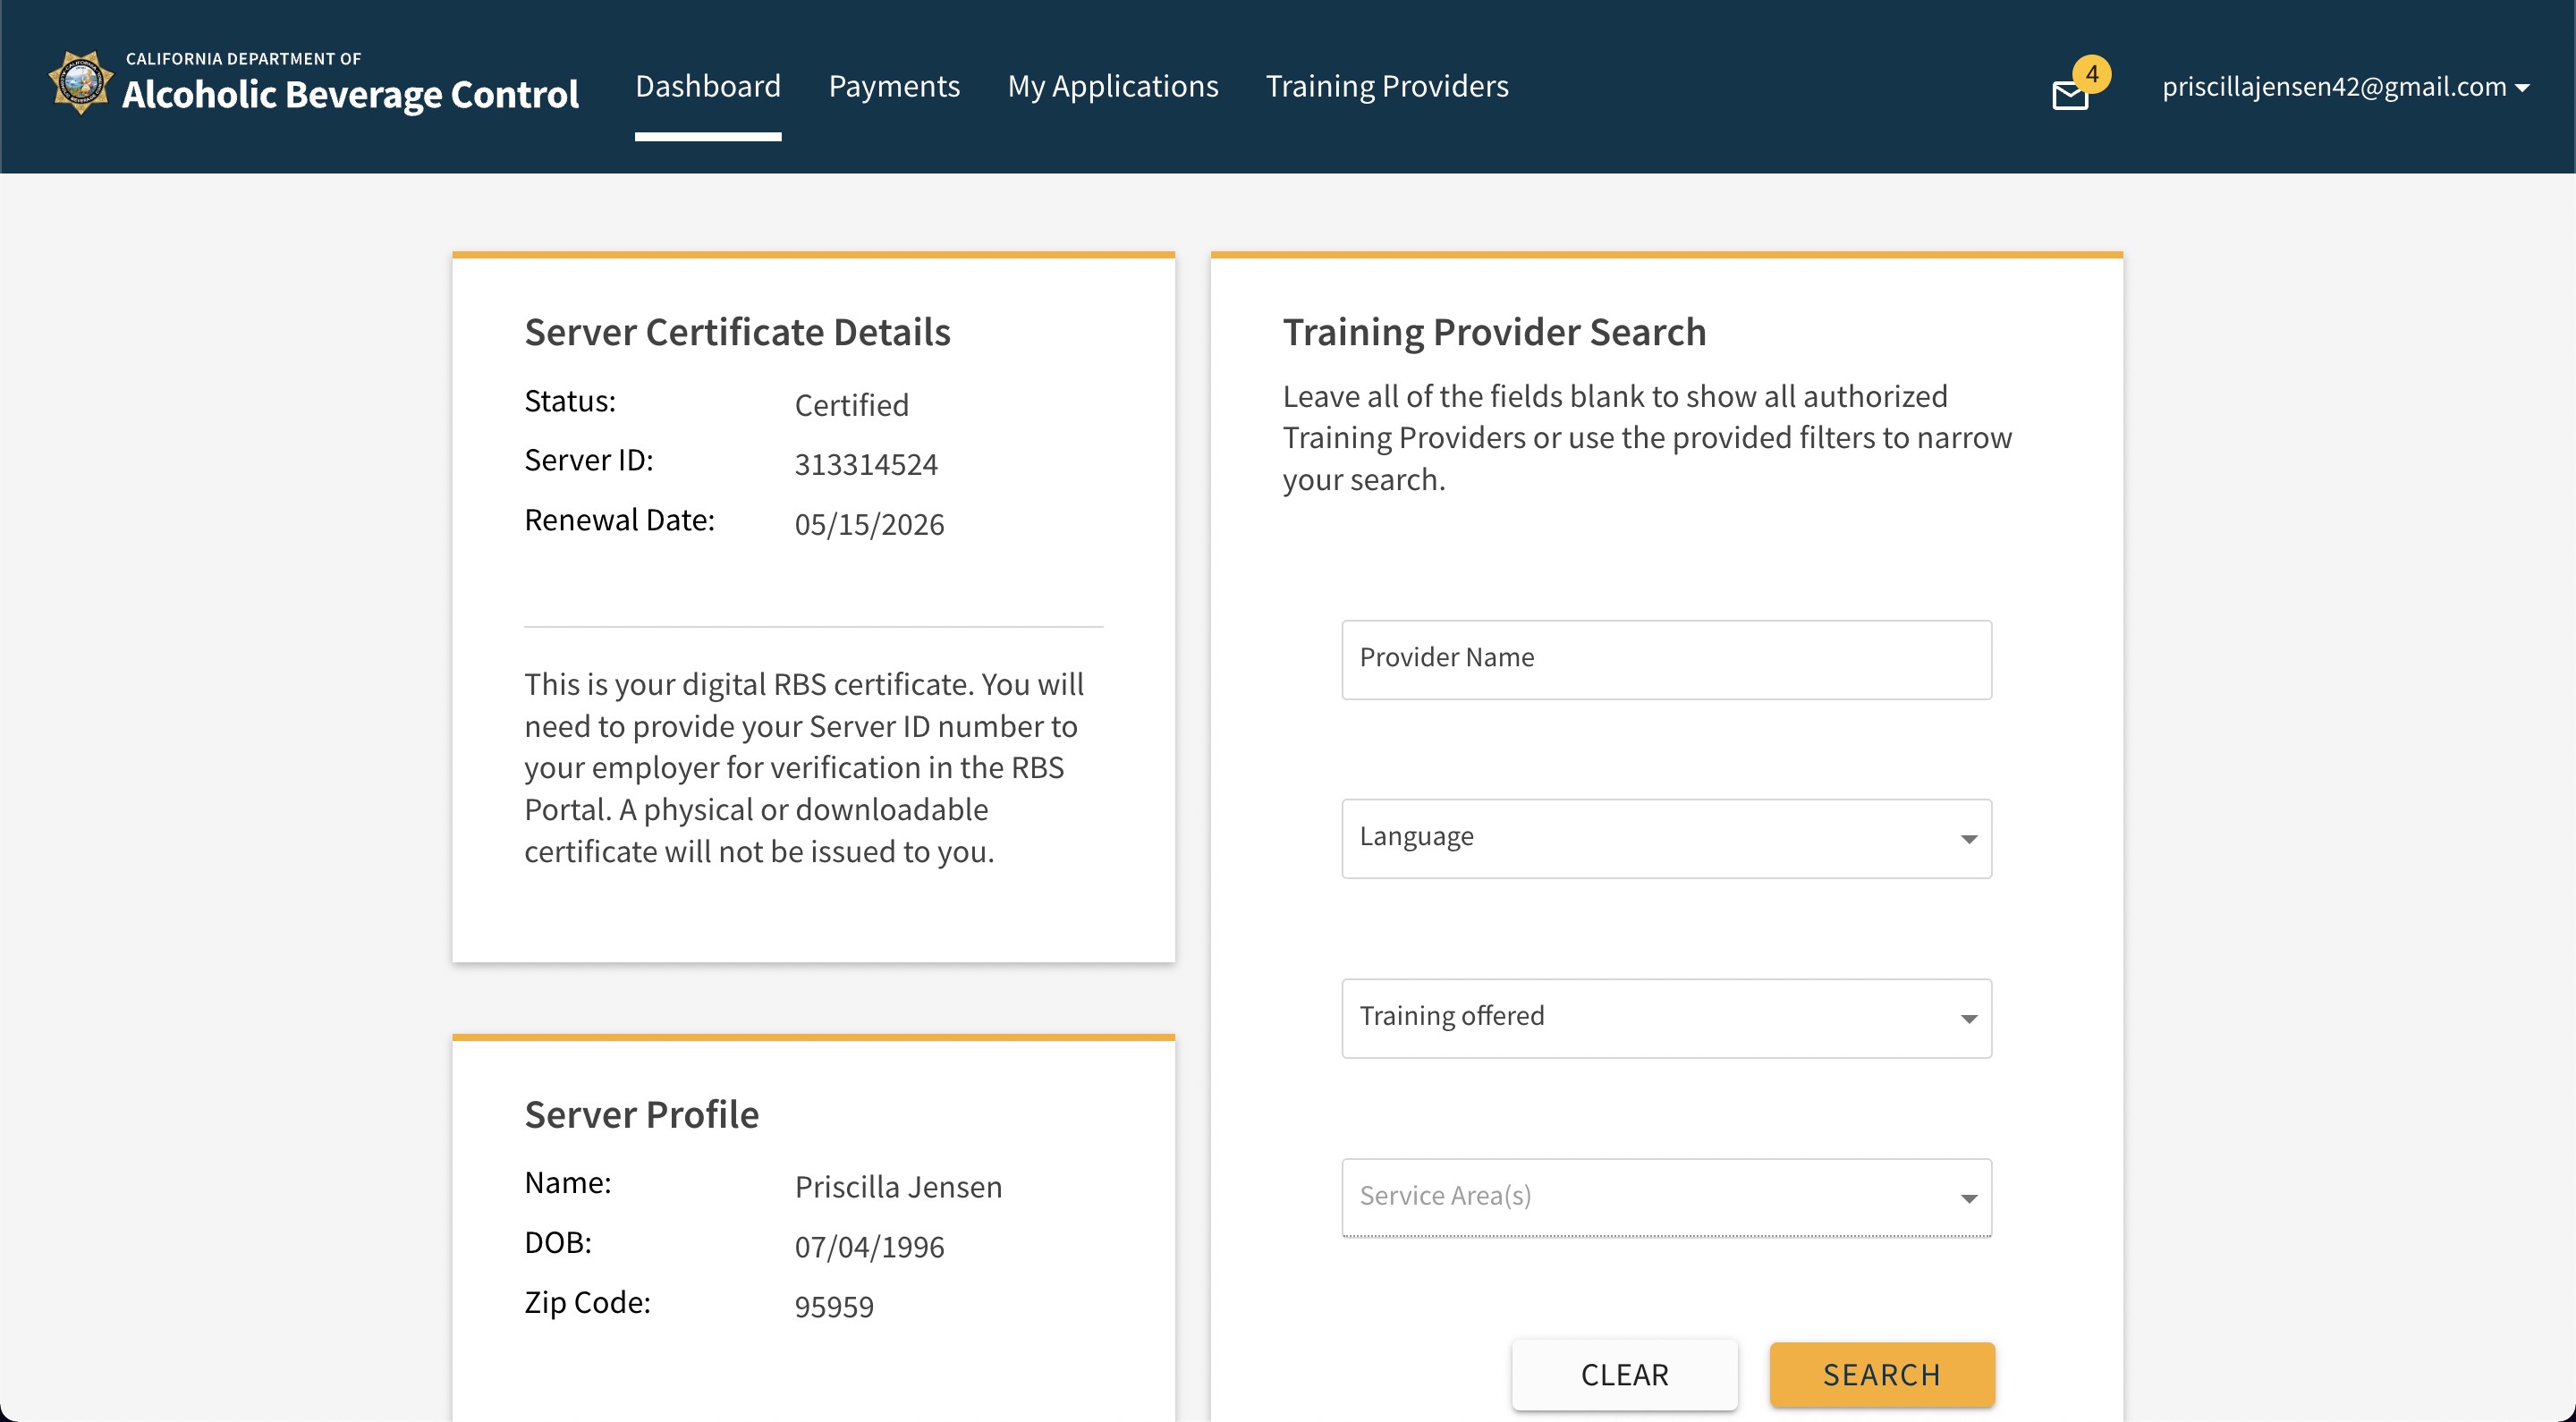Screen dimensions: 2576x1422
Task: Open the priscillajensen42@gmail.com account menu
Action: (x=2333, y=87)
